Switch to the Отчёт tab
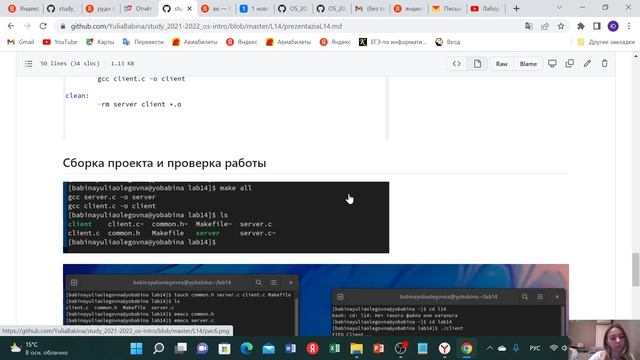Screen dimensions: 640x360 tap(138, 8)
